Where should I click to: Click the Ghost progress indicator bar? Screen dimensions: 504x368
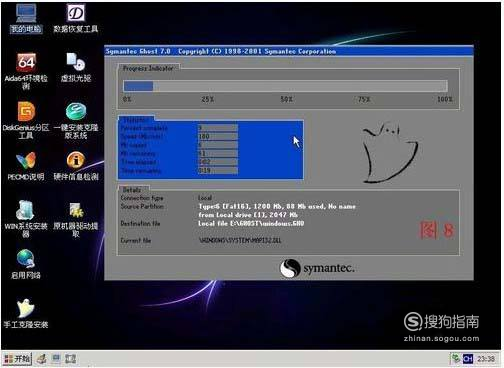285,86
